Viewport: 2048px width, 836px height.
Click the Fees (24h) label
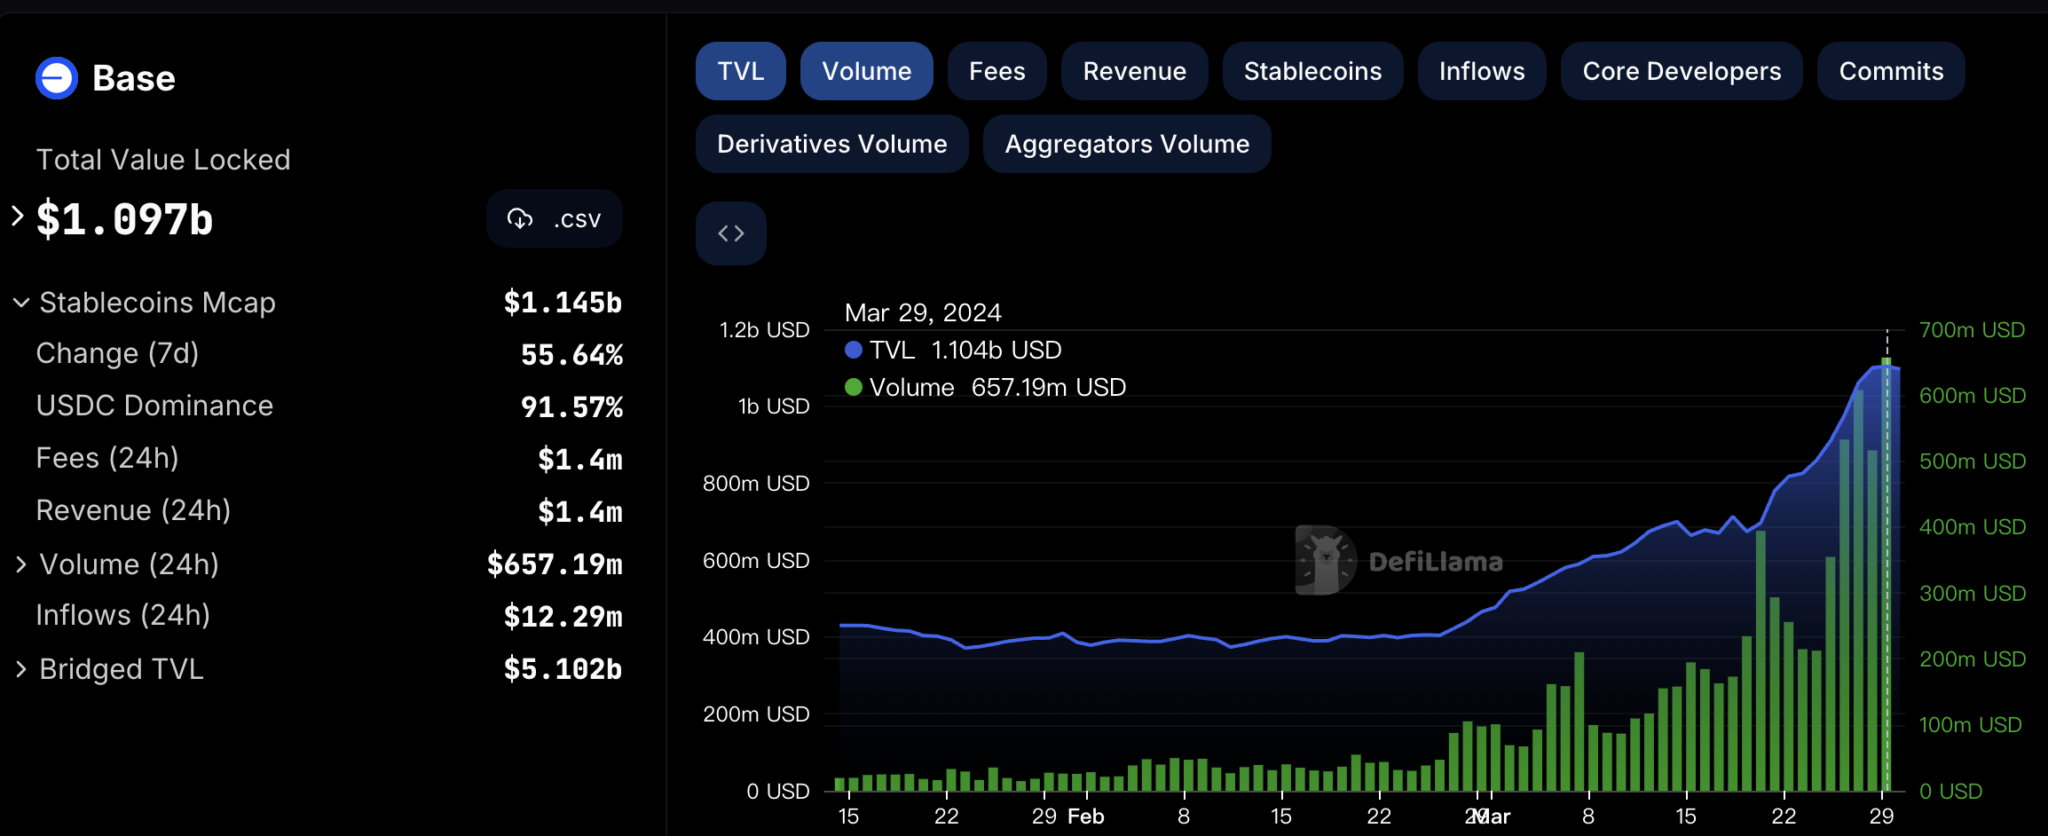coord(108,458)
